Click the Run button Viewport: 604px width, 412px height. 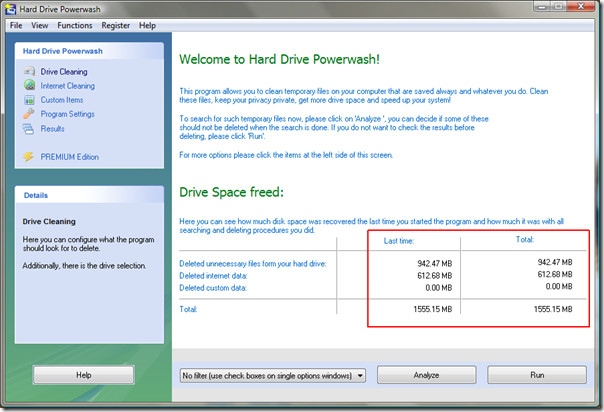(537, 375)
